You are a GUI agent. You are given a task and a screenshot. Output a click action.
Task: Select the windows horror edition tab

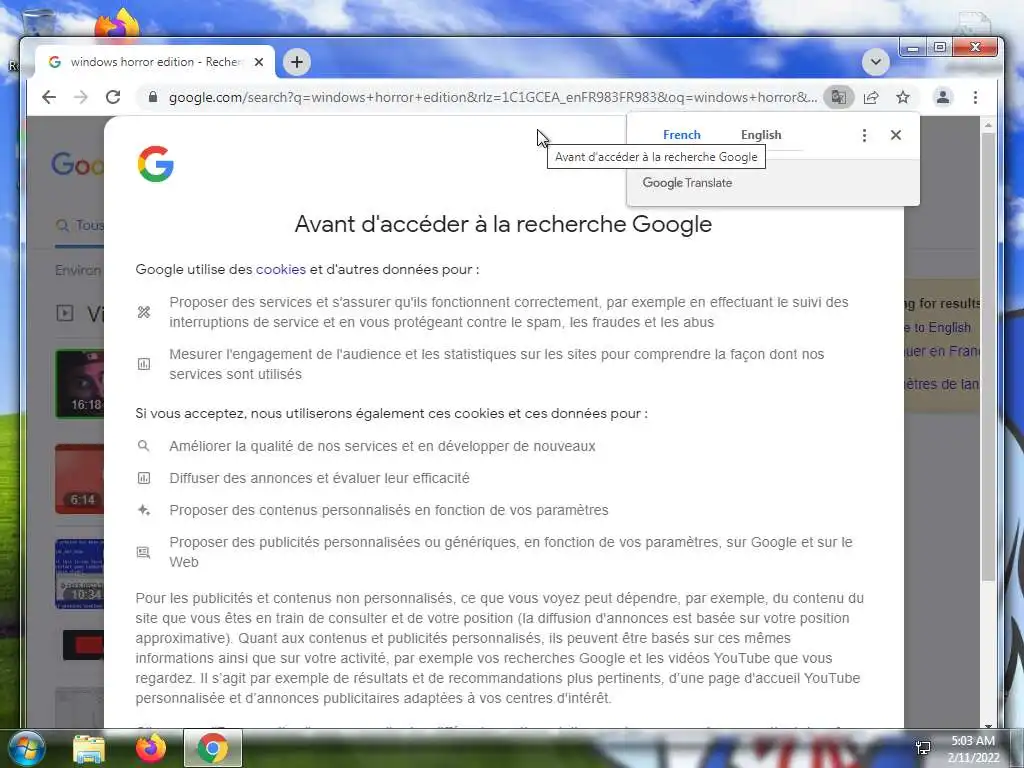pos(155,62)
